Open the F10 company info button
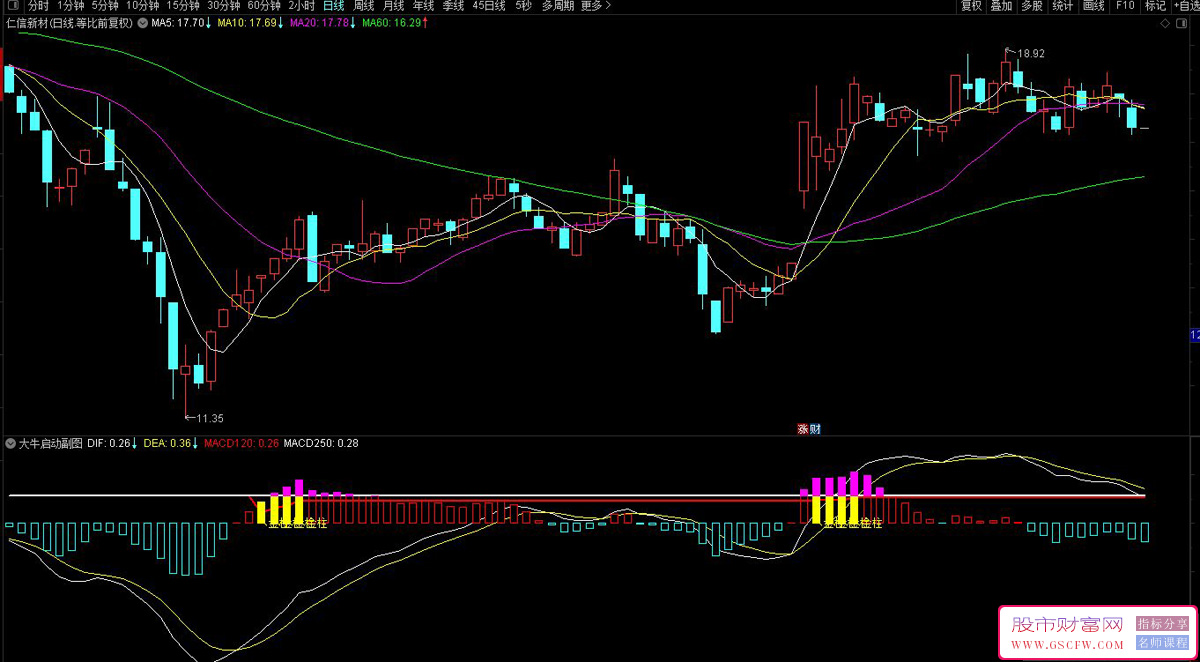The width and height of the screenshot is (1200, 662). click(x=1125, y=6)
